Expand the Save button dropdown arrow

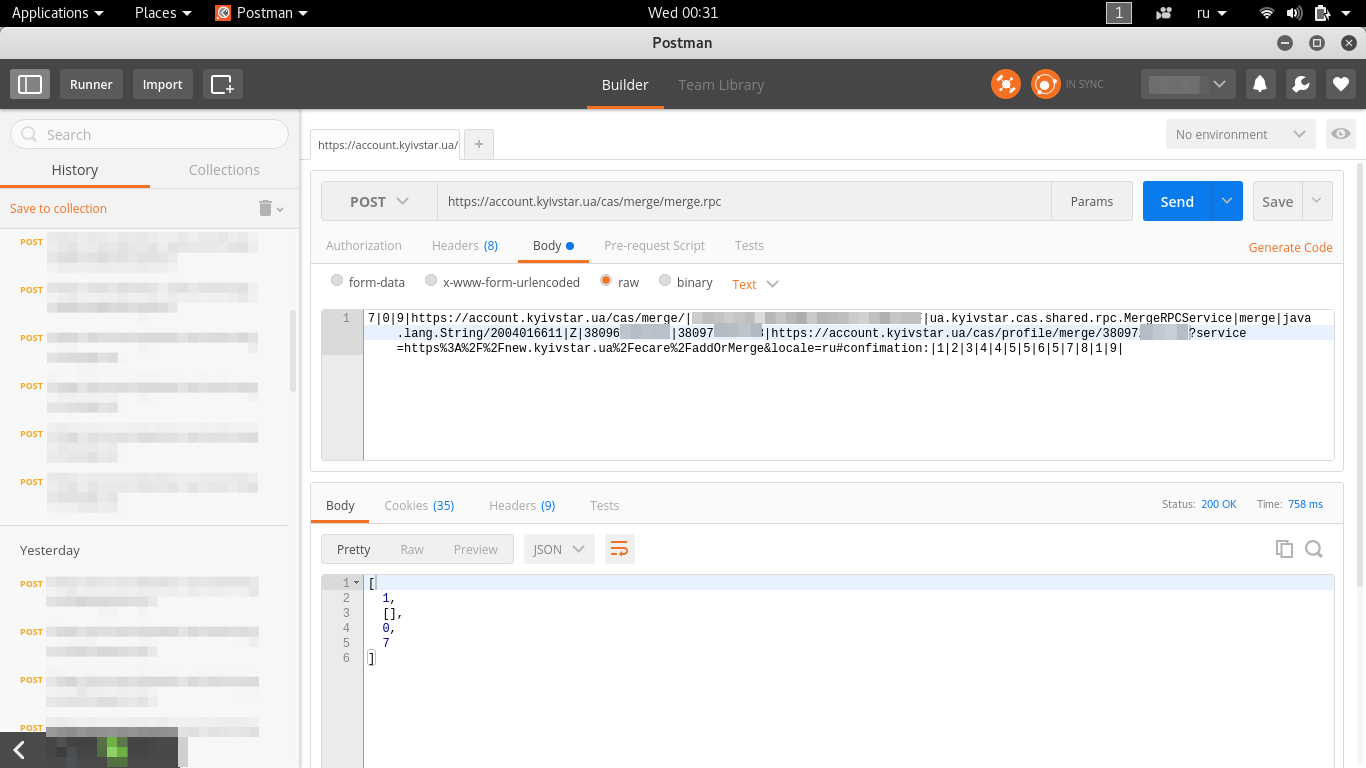(x=1317, y=201)
